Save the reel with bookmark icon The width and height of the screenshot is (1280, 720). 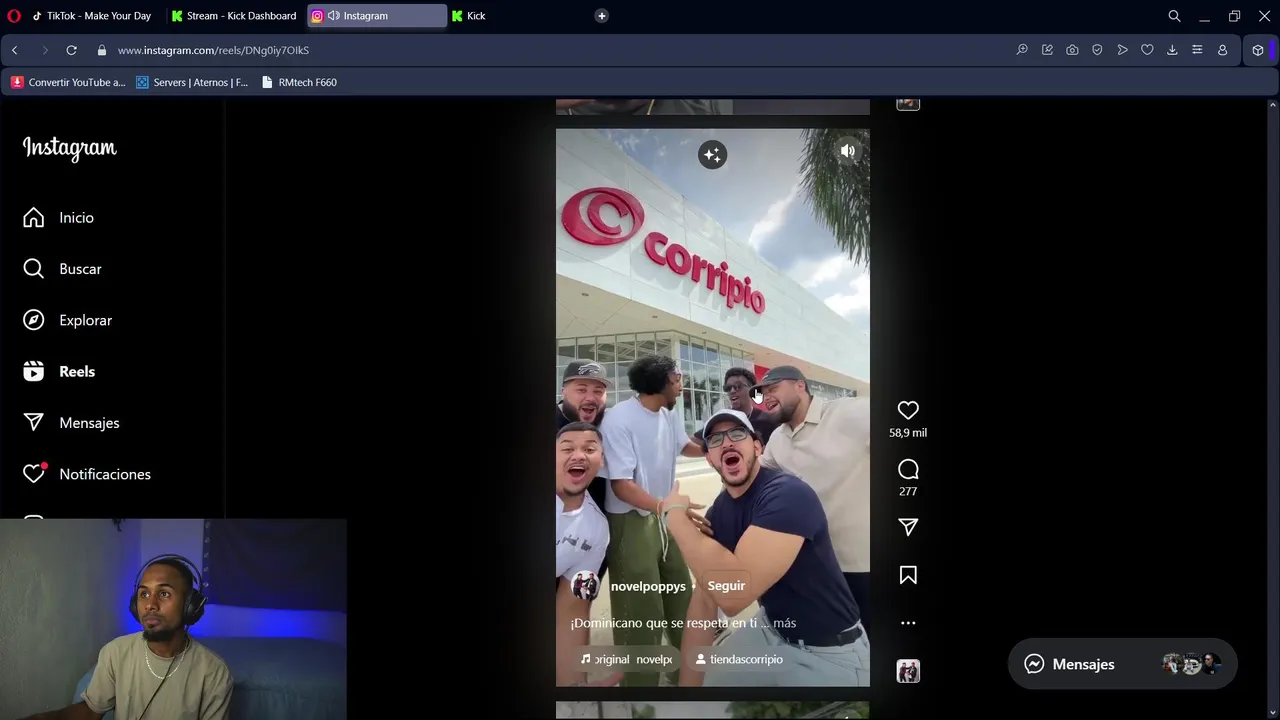[x=908, y=575]
